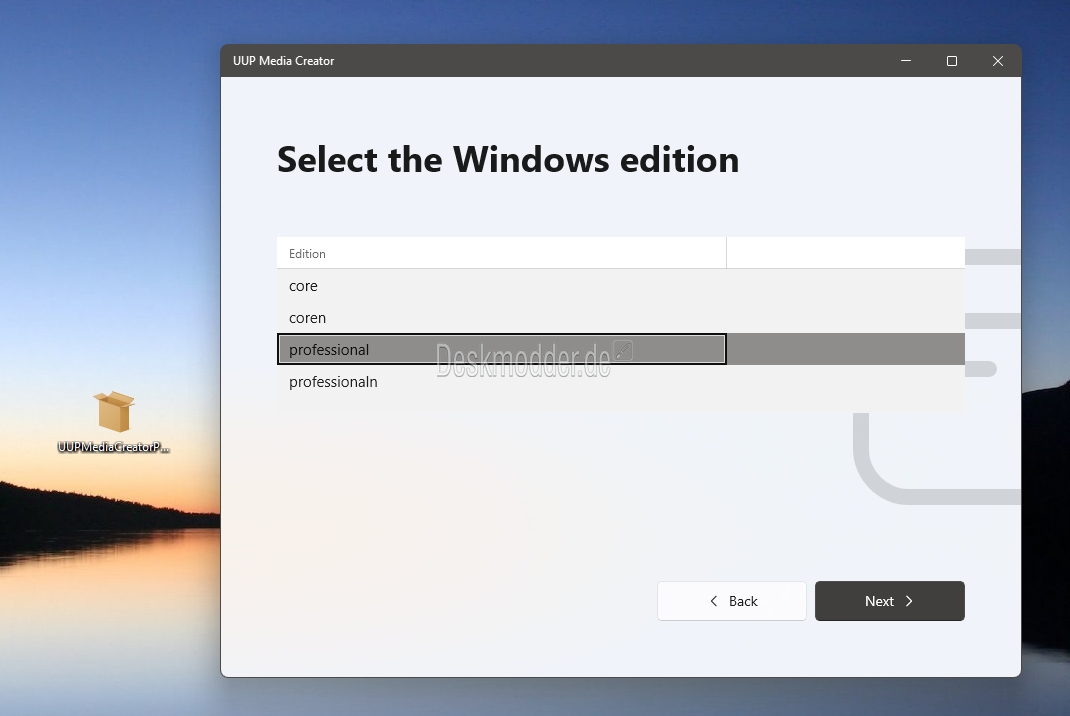Close the UUP Media Creator window
This screenshot has width=1070, height=716.
(x=998, y=61)
